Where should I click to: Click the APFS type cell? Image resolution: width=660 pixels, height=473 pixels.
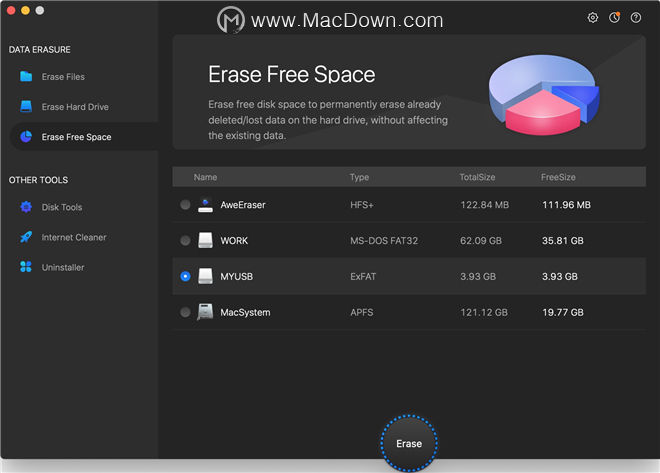coord(362,313)
